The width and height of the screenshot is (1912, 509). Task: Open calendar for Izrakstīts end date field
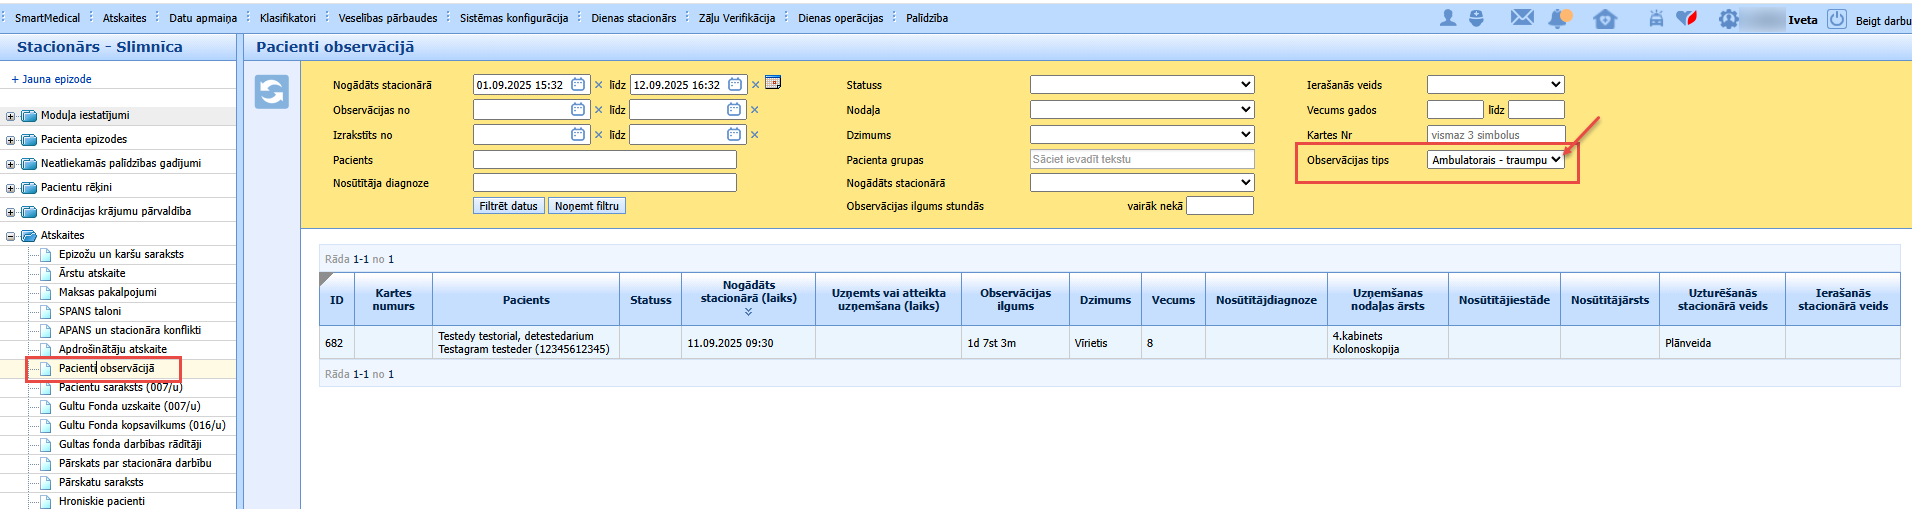tap(734, 135)
